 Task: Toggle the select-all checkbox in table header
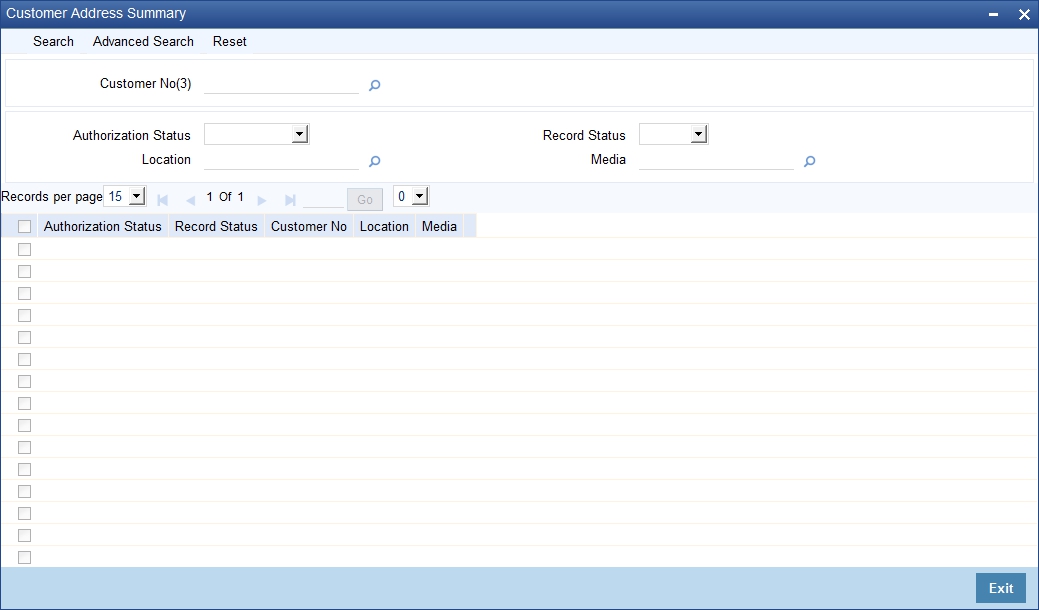click(x=25, y=227)
